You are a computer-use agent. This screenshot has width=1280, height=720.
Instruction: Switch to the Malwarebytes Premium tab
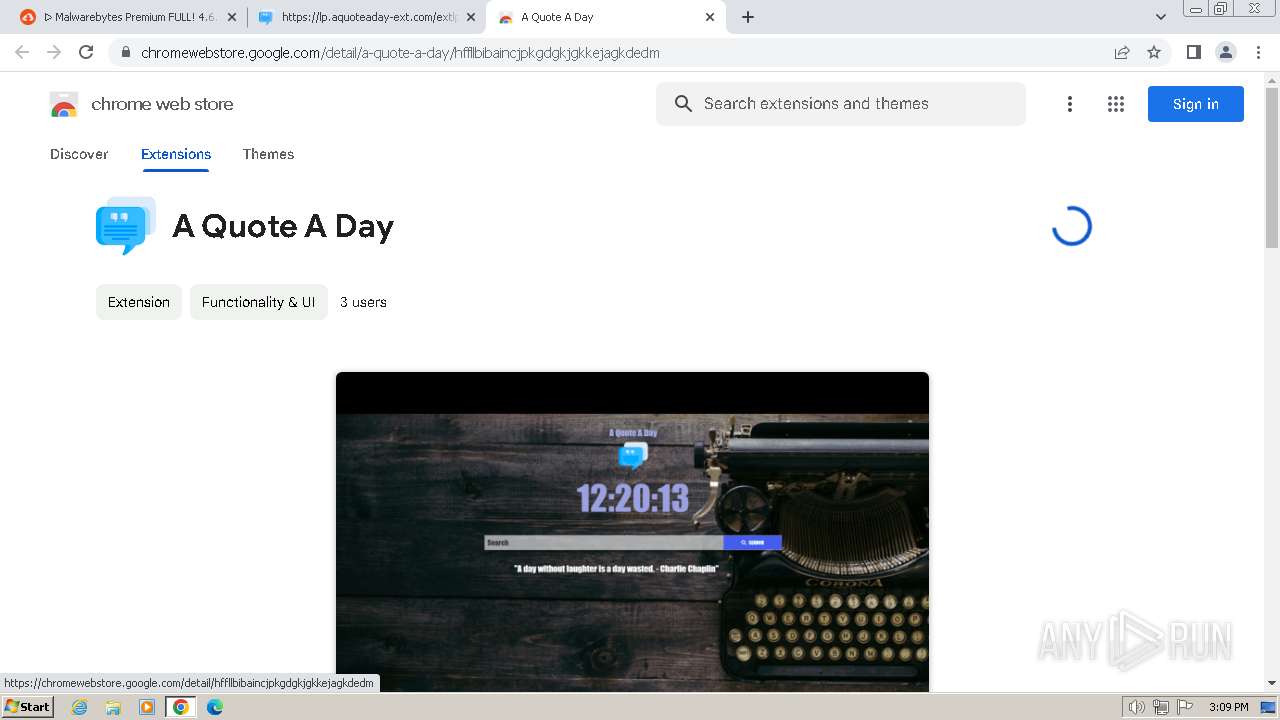(128, 17)
